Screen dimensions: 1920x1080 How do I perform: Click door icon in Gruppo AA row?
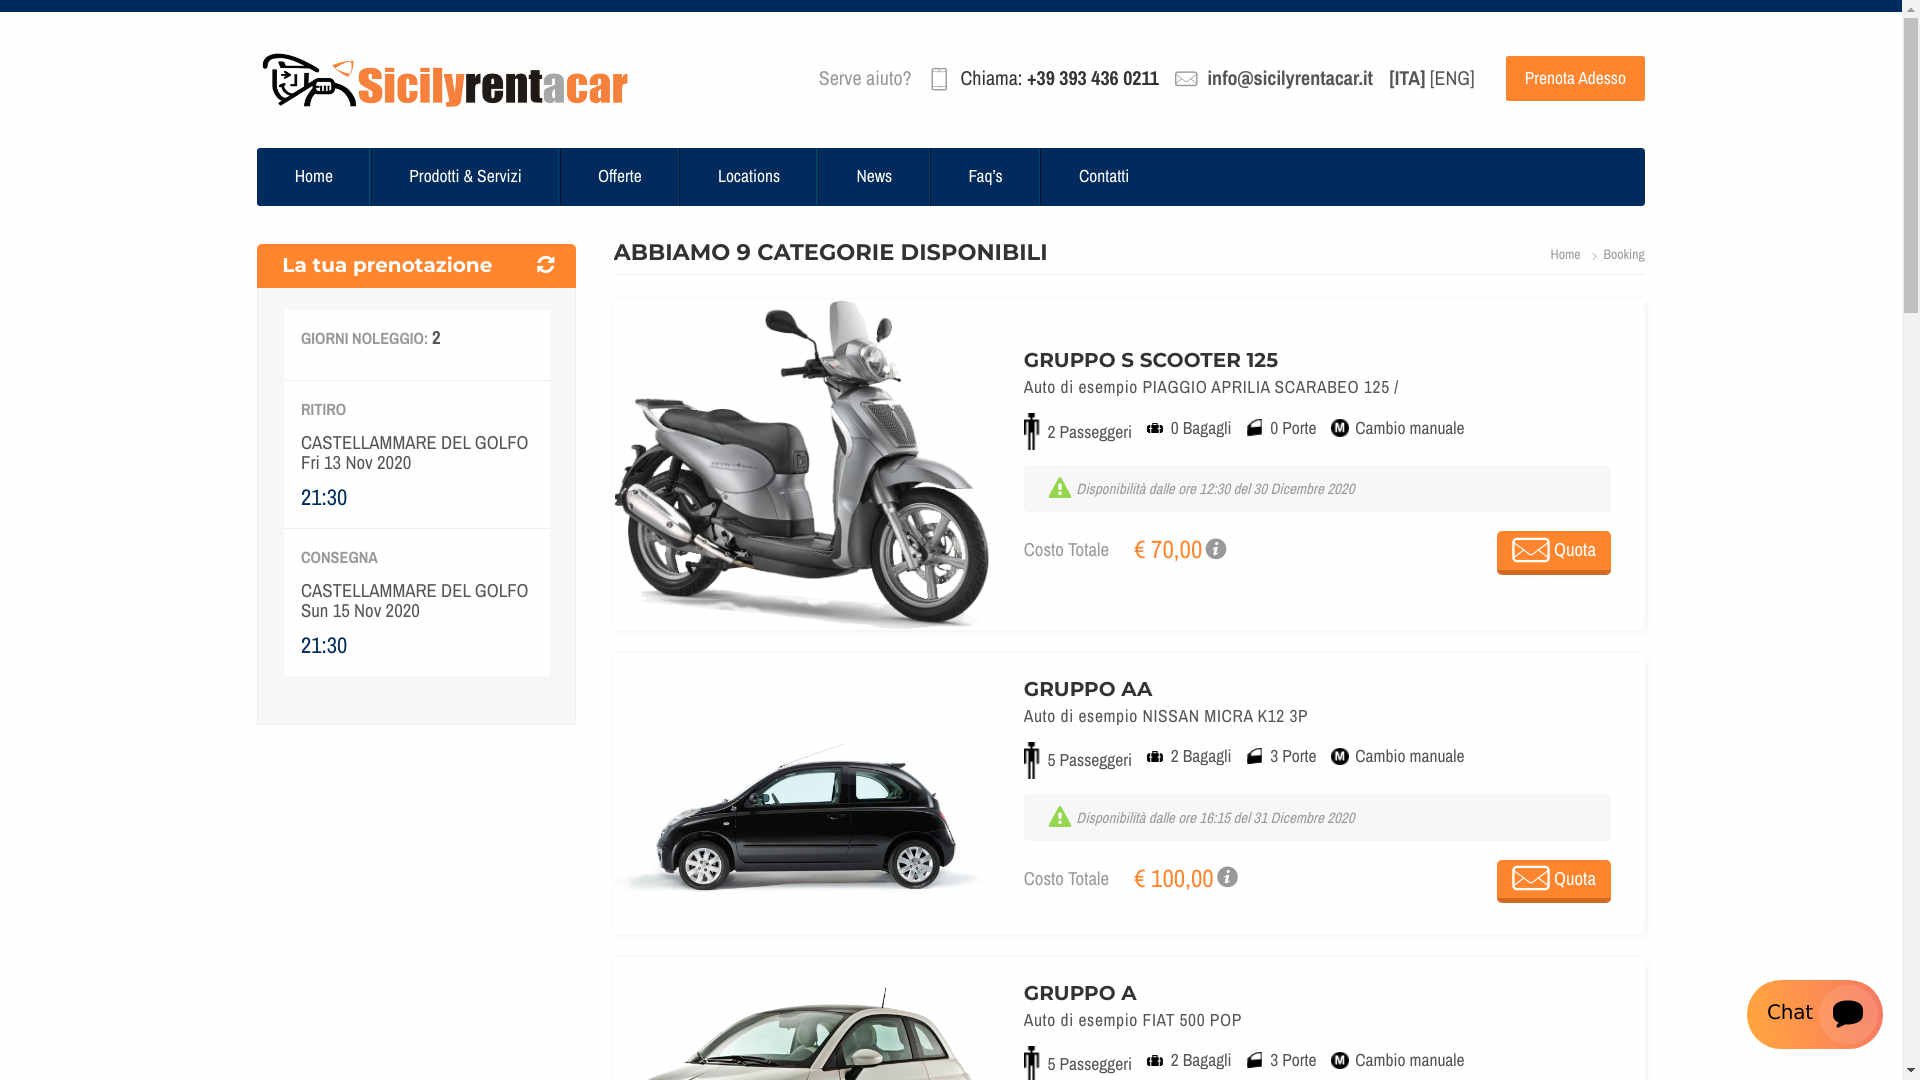point(1255,757)
